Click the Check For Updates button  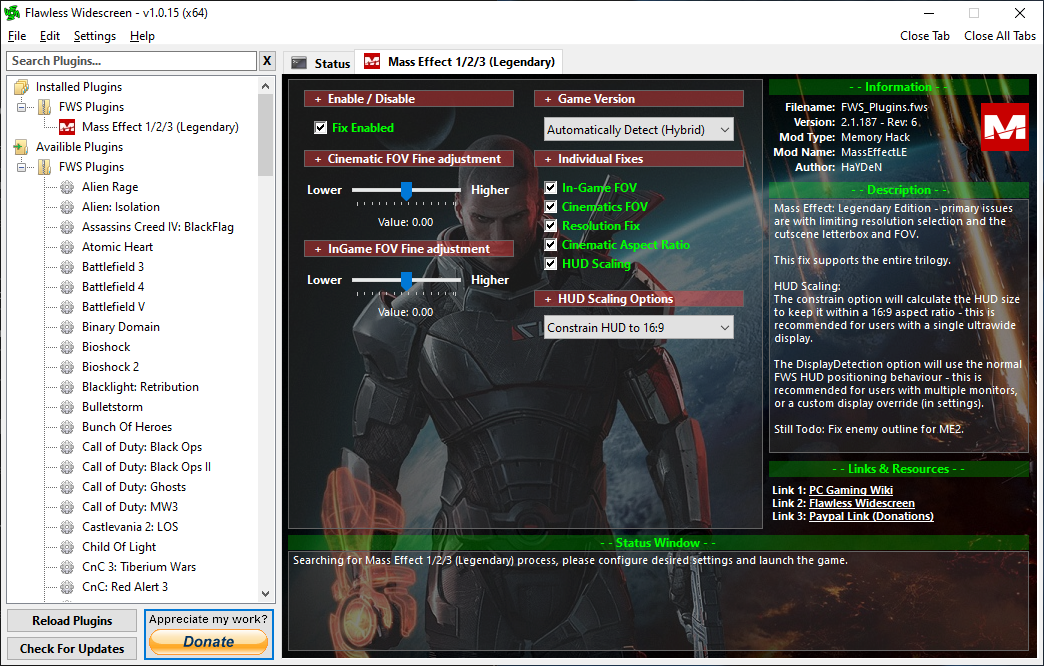[72, 649]
